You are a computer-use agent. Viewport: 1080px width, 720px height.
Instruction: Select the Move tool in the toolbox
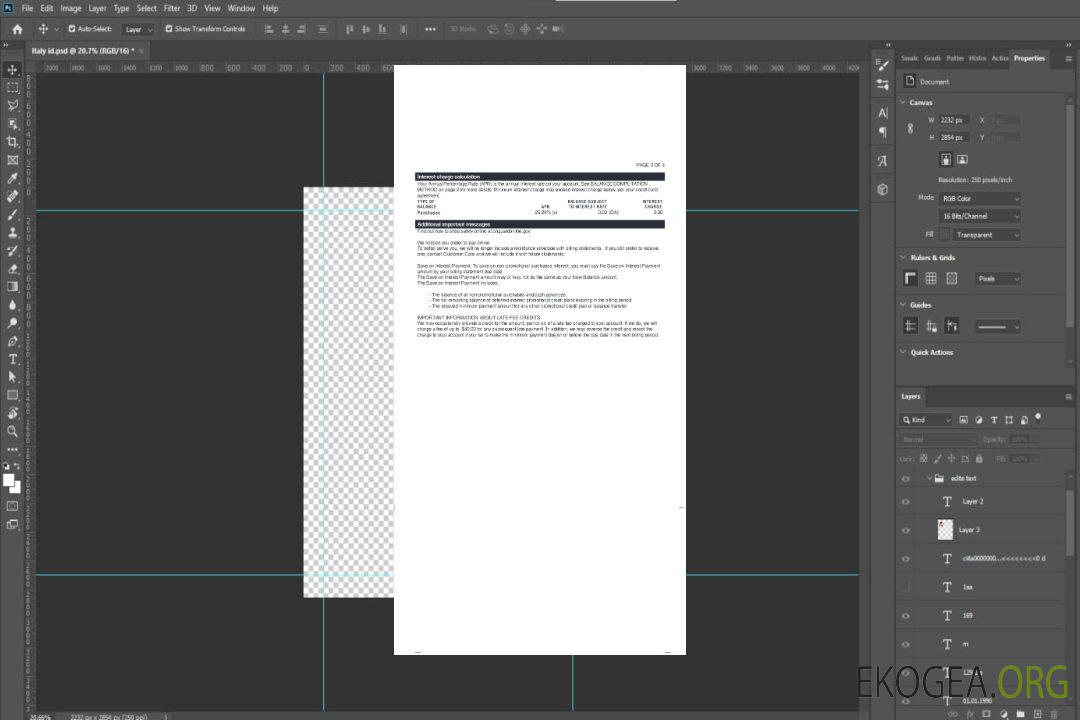(x=12, y=70)
